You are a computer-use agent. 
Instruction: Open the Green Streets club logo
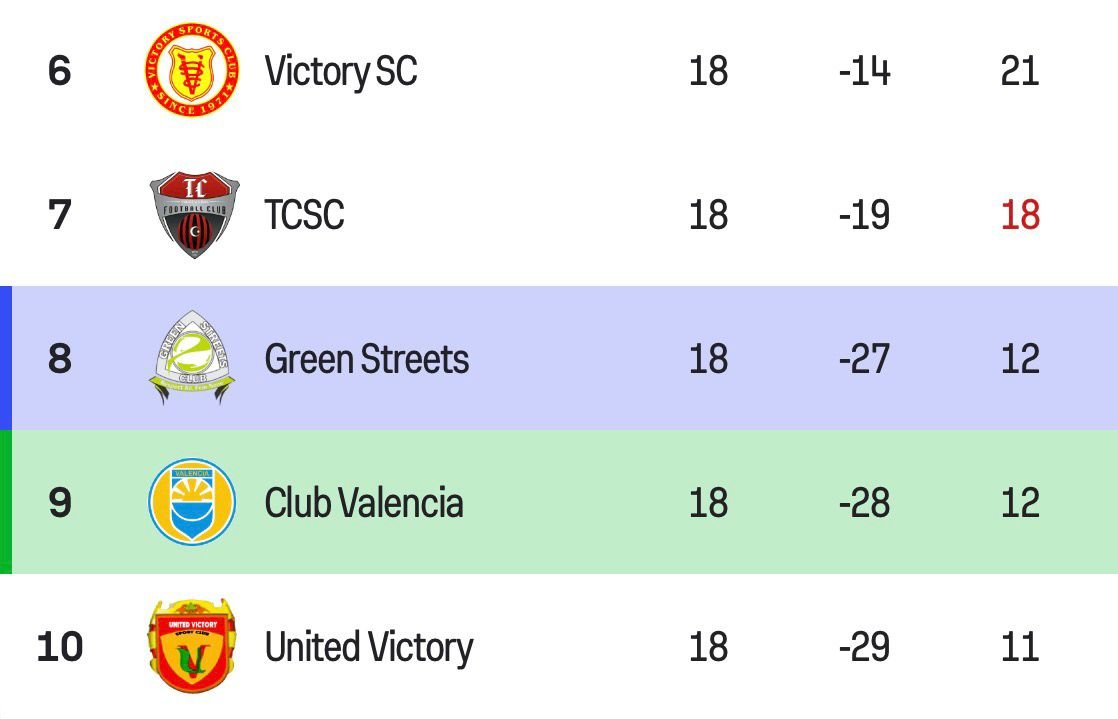pyautogui.click(x=193, y=358)
